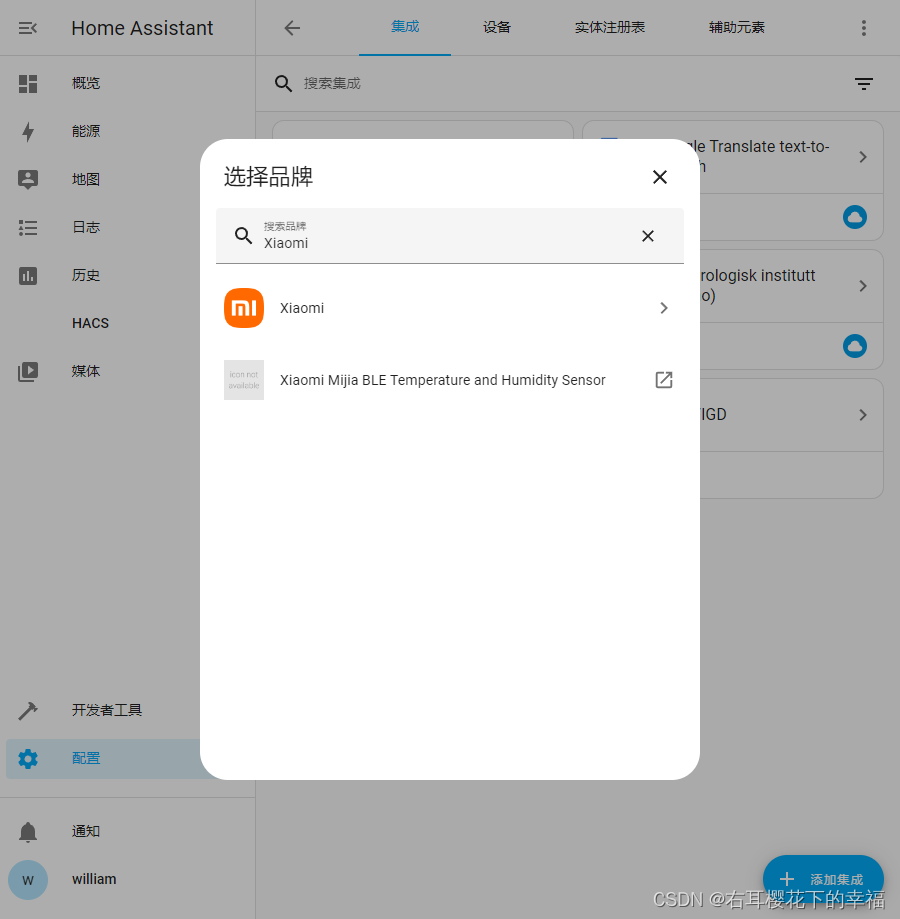The height and width of the screenshot is (919, 900).
Task: Click the Home Assistant title
Action: tap(142, 28)
